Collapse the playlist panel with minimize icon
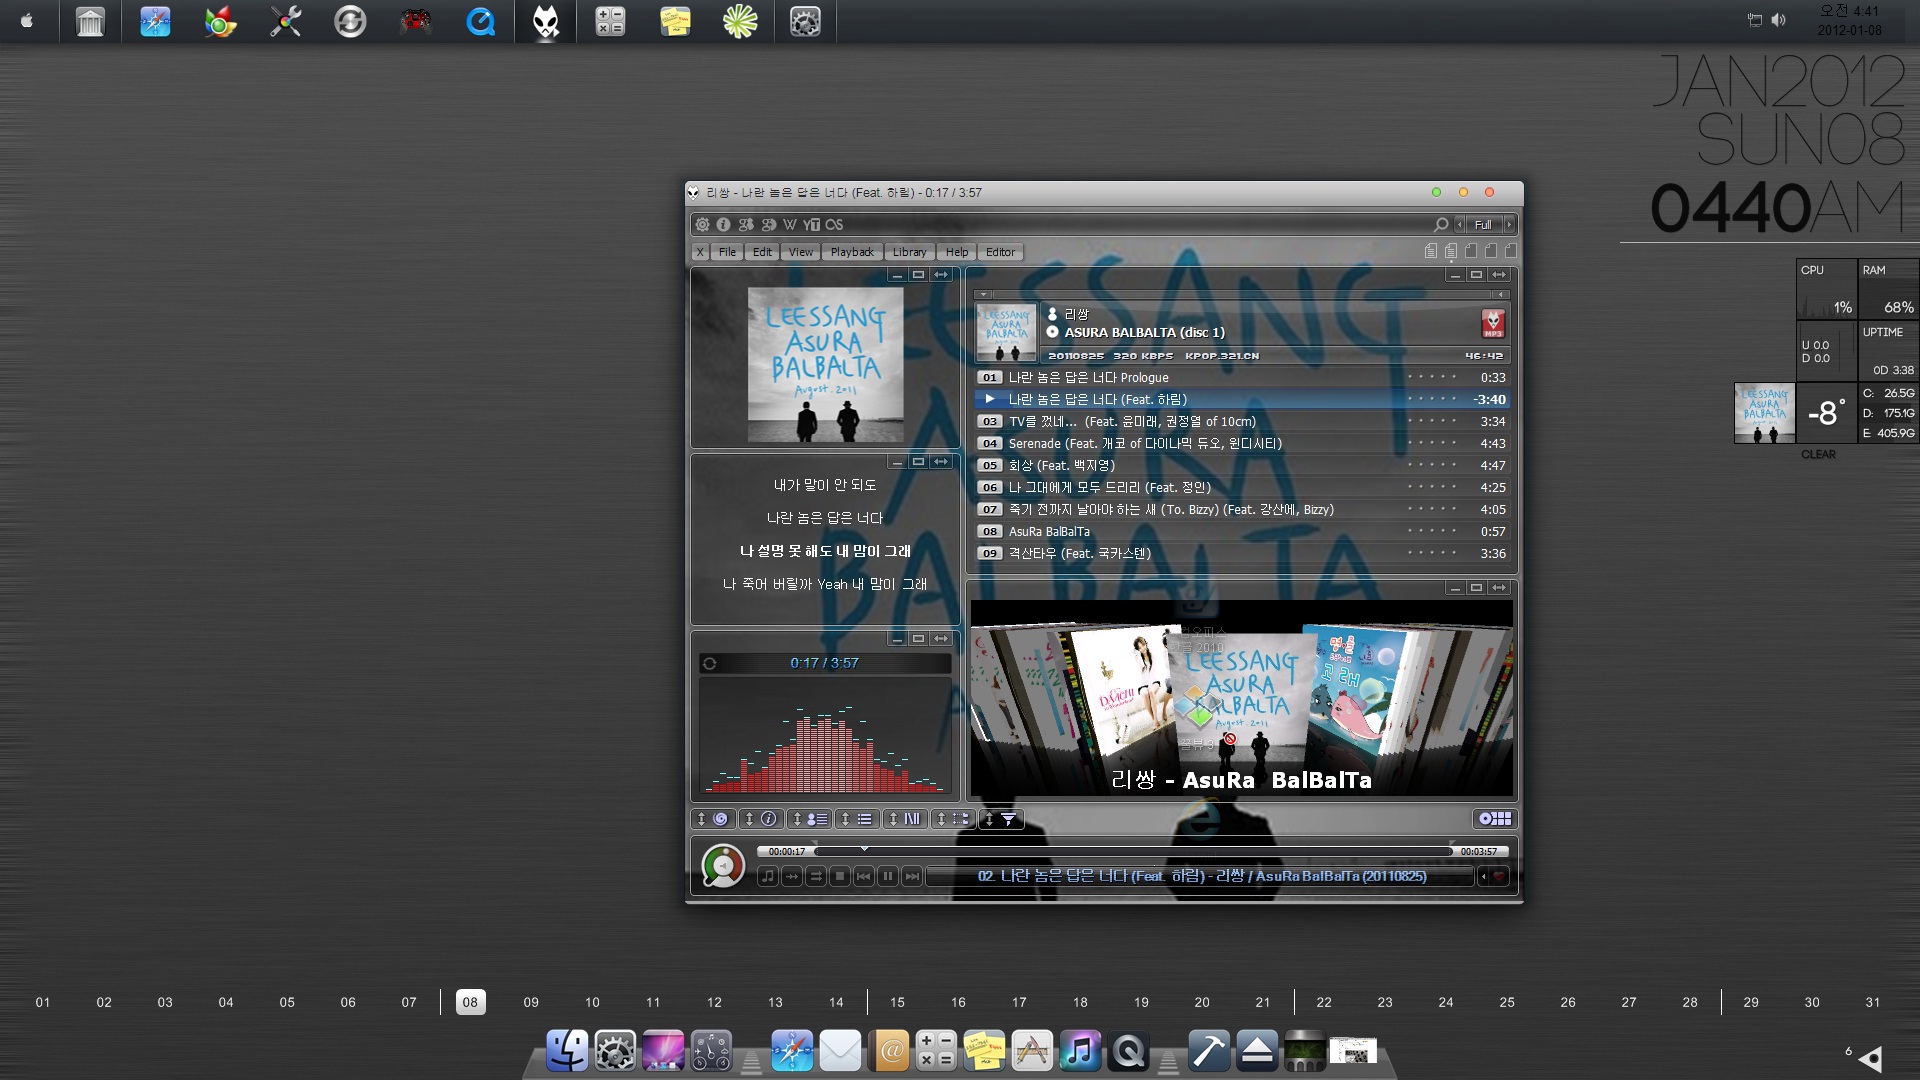 [x=1455, y=275]
